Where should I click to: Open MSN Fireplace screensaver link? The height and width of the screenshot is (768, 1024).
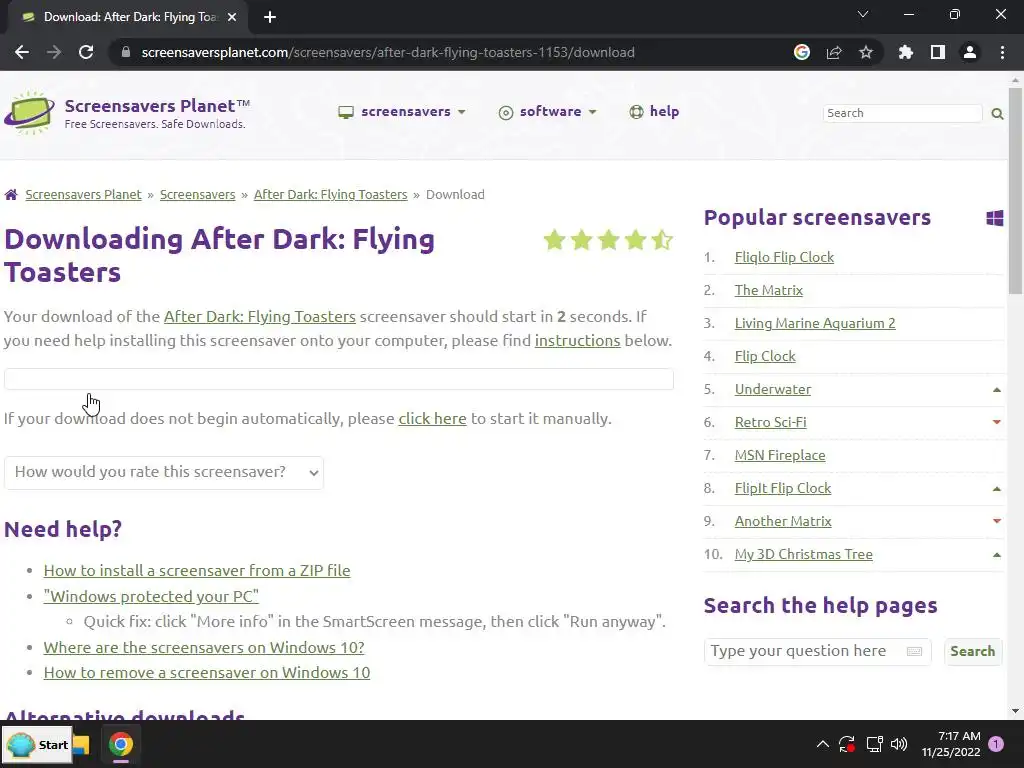(x=780, y=455)
